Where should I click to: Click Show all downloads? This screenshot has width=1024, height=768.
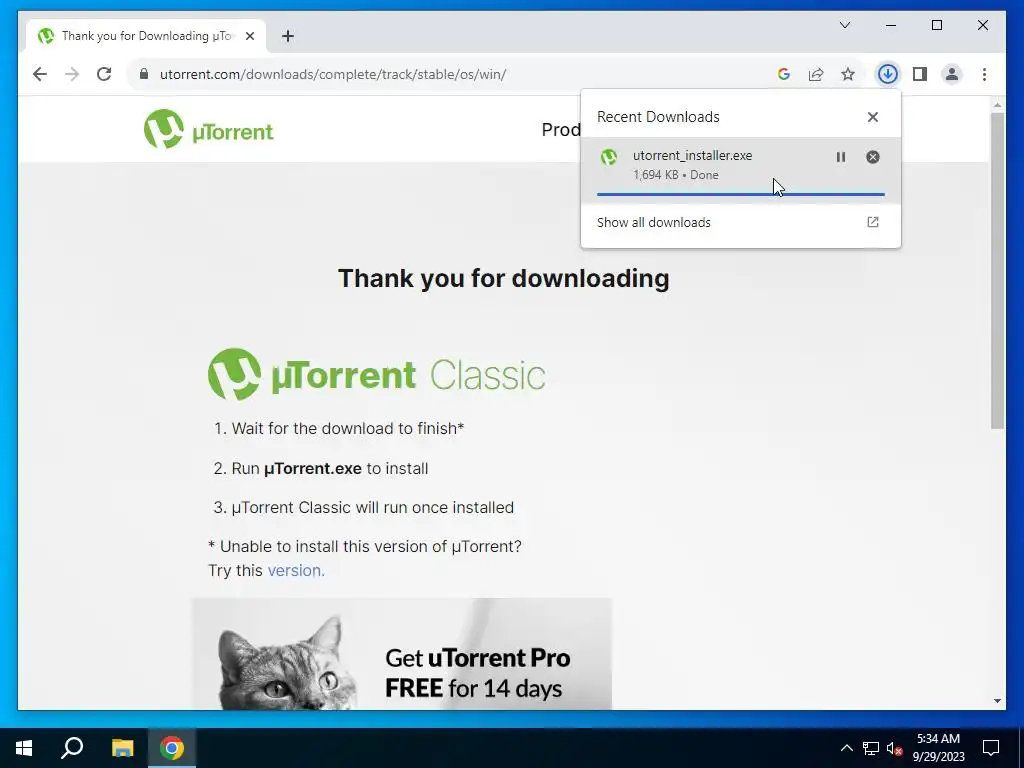pyautogui.click(x=654, y=222)
